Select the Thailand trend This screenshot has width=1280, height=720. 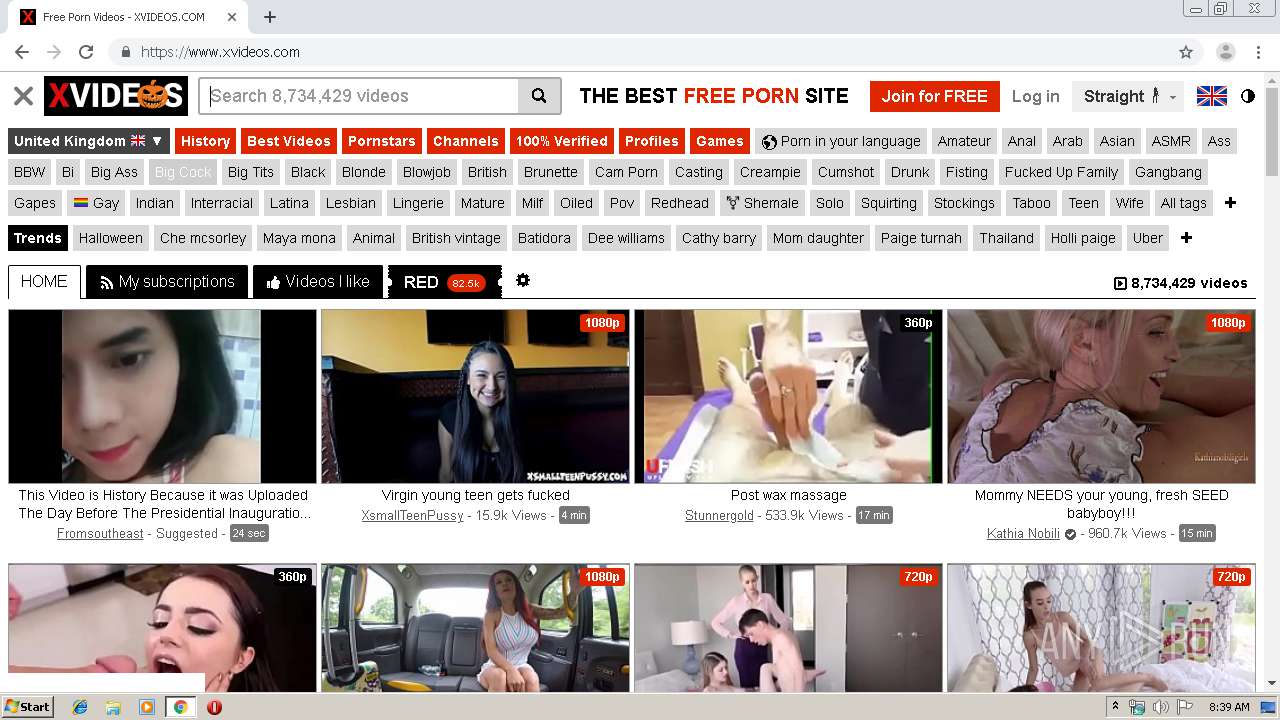[x=1006, y=238]
